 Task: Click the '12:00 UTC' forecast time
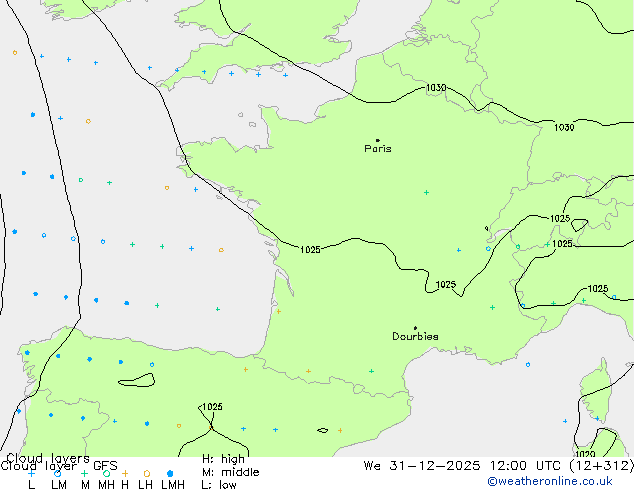coord(525,466)
